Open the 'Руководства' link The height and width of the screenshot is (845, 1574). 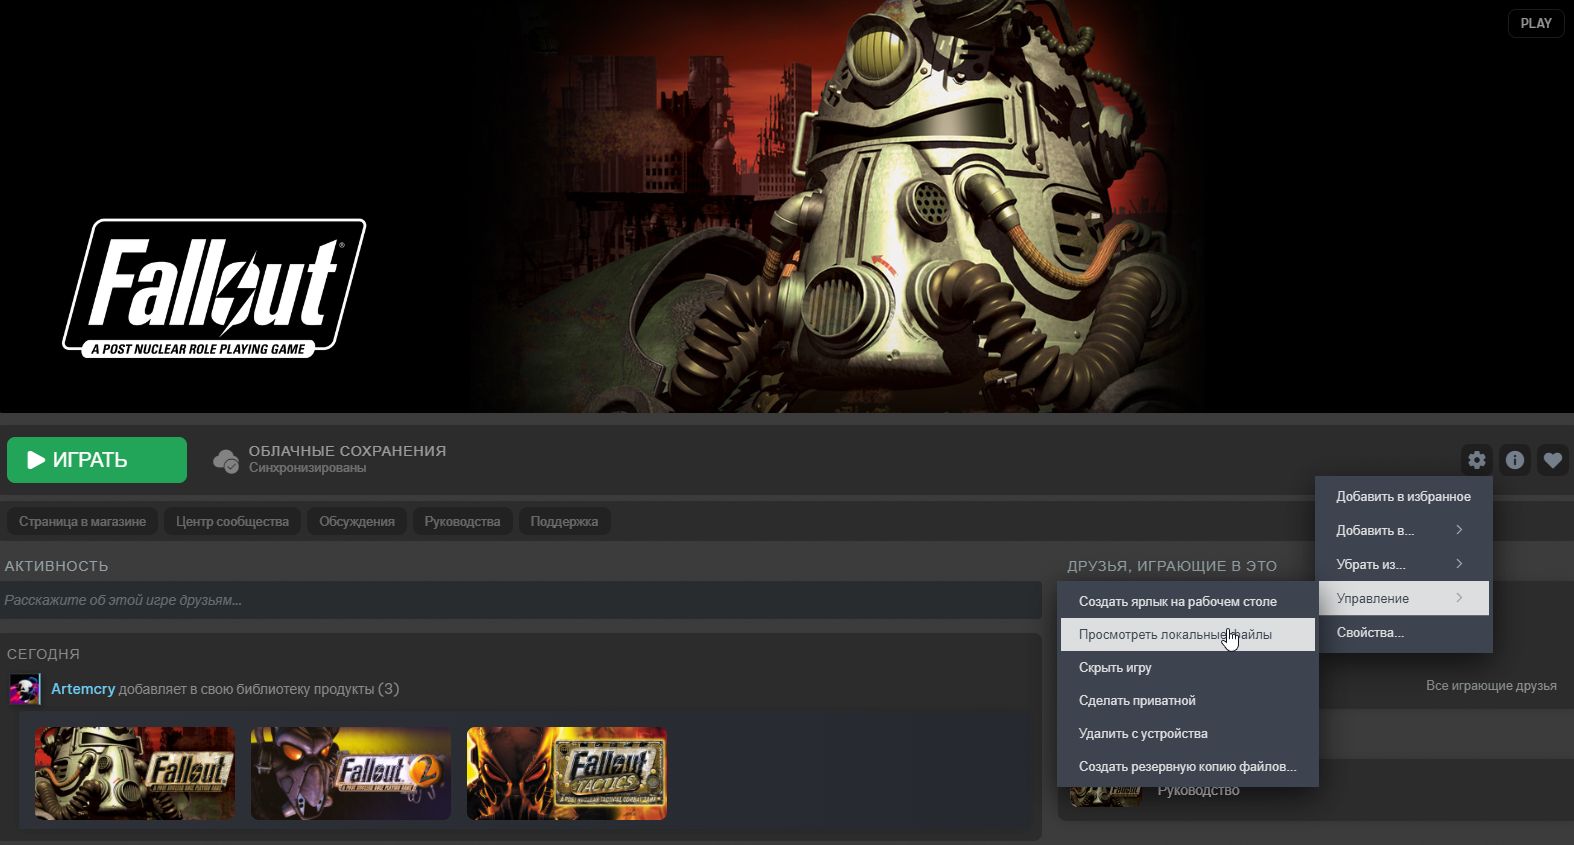coord(462,521)
